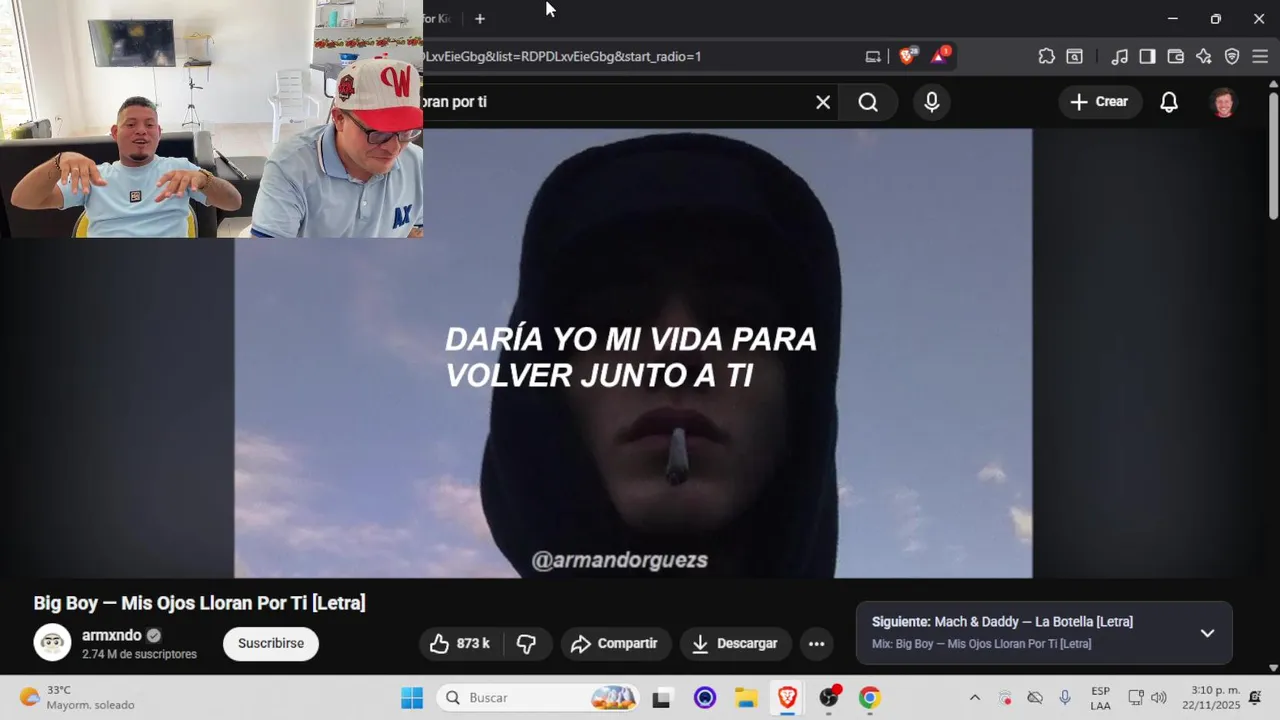Click the tray microphone icon
Image resolution: width=1280 pixels, height=720 pixels.
[1065, 698]
